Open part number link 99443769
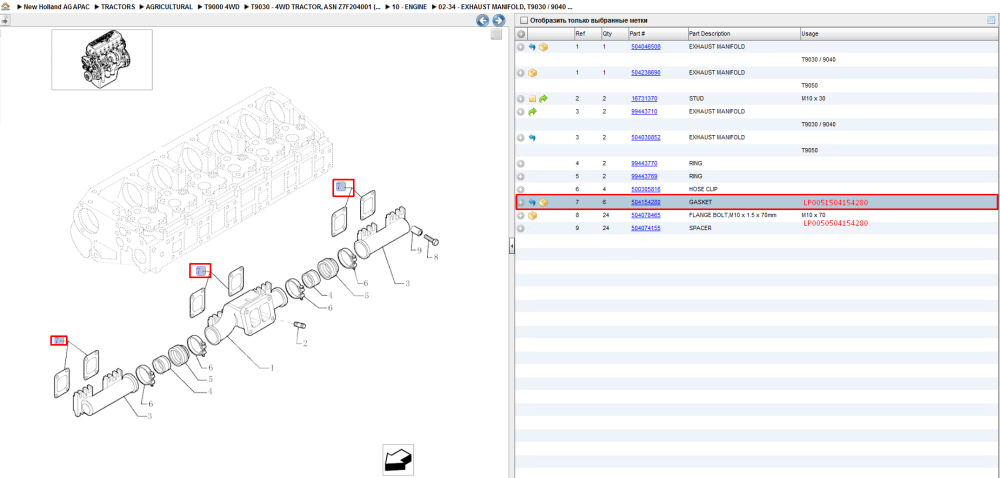This screenshot has height=478, width=1000. pyautogui.click(x=643, y=177)
